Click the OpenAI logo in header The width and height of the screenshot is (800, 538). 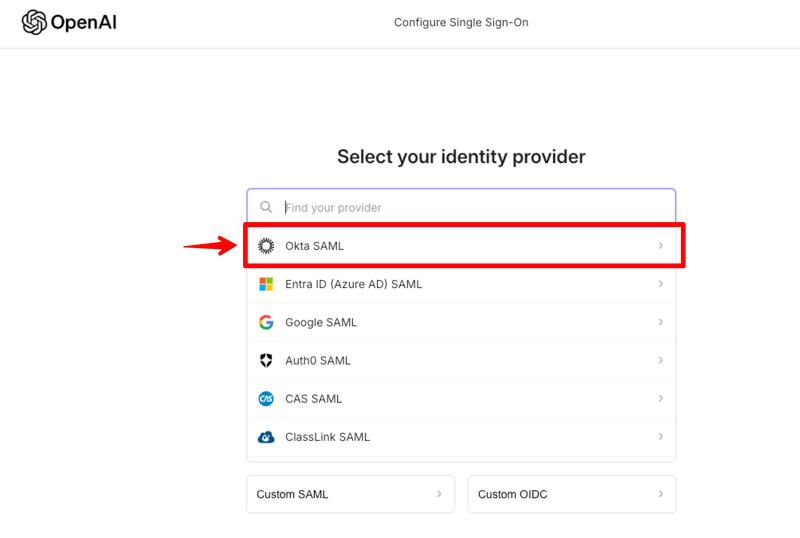tap(68, 22)
